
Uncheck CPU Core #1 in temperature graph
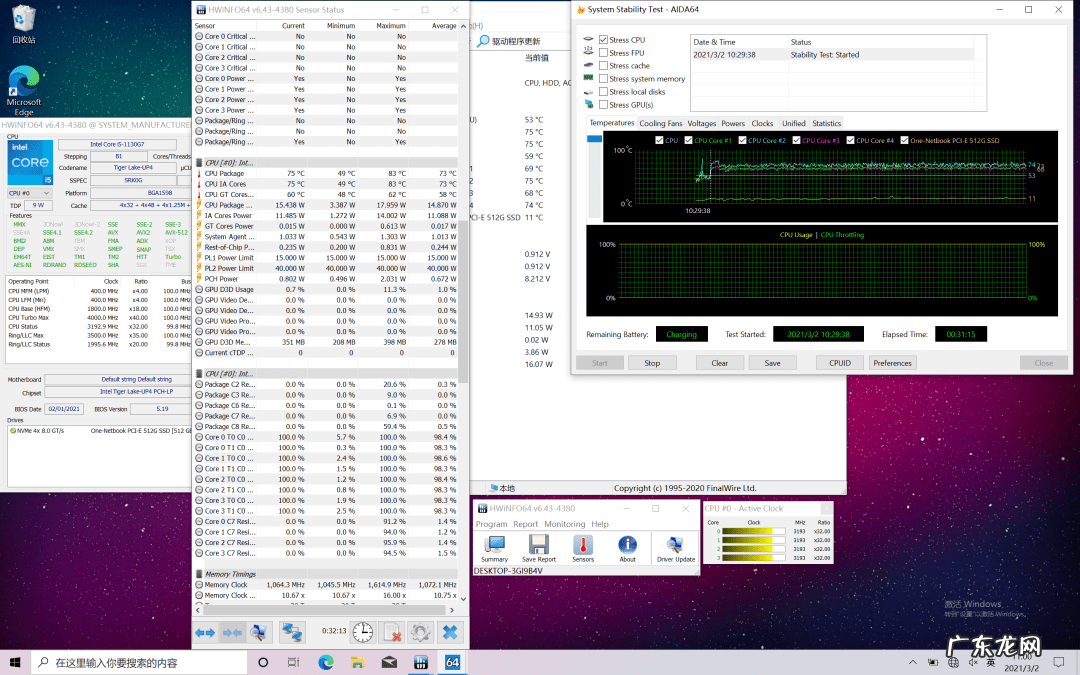pyautogui.click(x=687, y=140)
